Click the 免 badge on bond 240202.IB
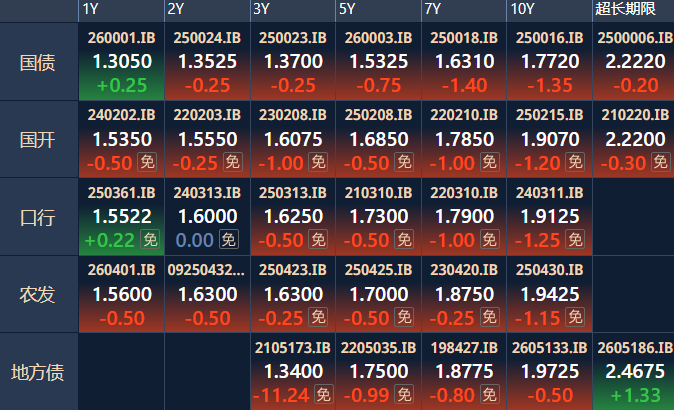This screenshot has width=674, height=410. click(148, 162)
